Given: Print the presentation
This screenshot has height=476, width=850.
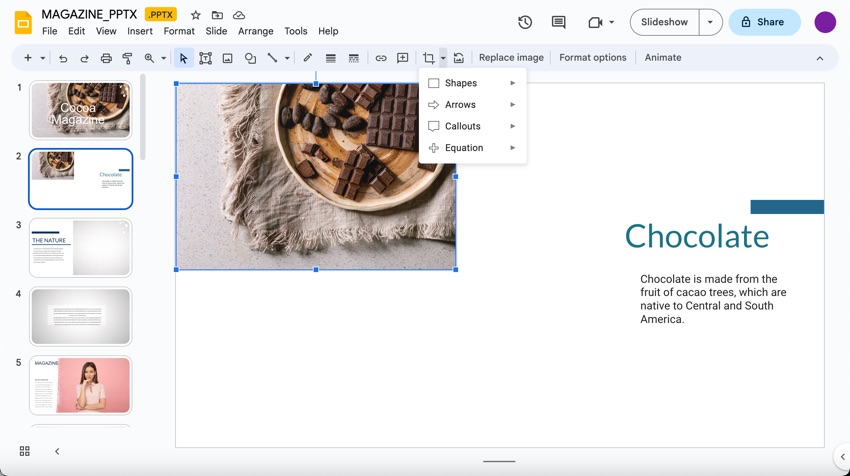Looking at the screenshot, I should point(106,58).
